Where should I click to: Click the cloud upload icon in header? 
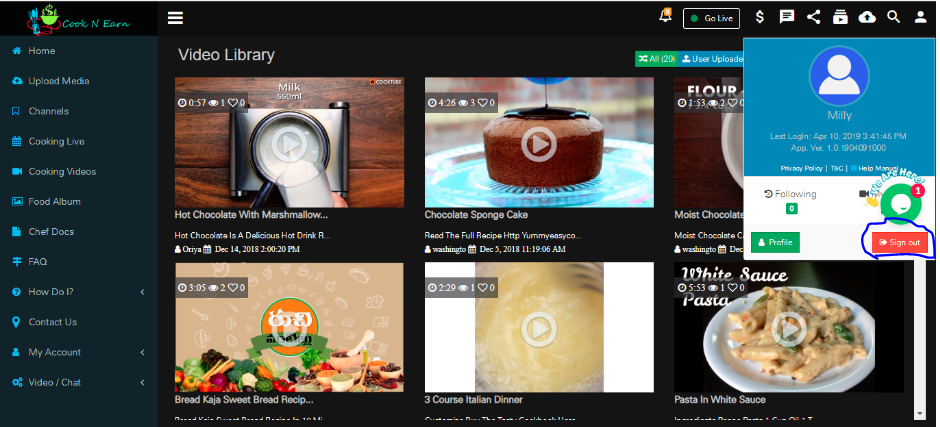(867, 17)
